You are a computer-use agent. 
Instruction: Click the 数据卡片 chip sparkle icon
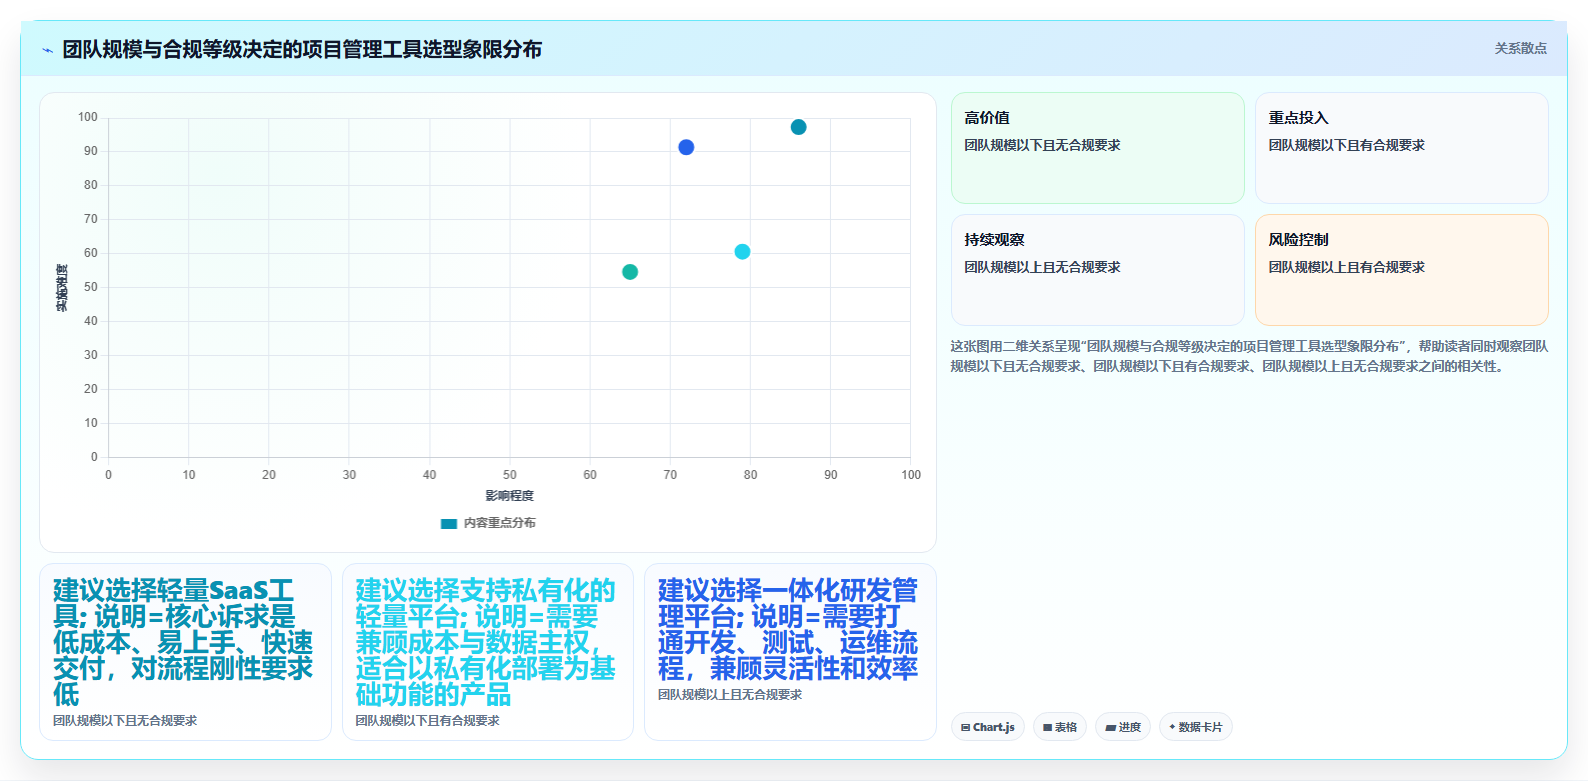pos(1172,727)
